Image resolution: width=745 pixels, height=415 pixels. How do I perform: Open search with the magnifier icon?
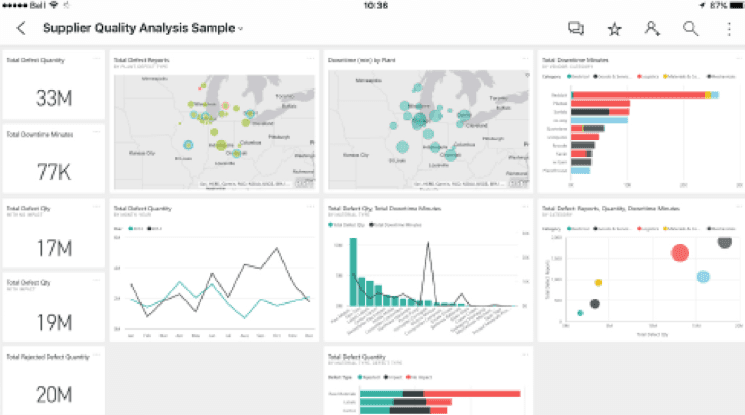690,29
